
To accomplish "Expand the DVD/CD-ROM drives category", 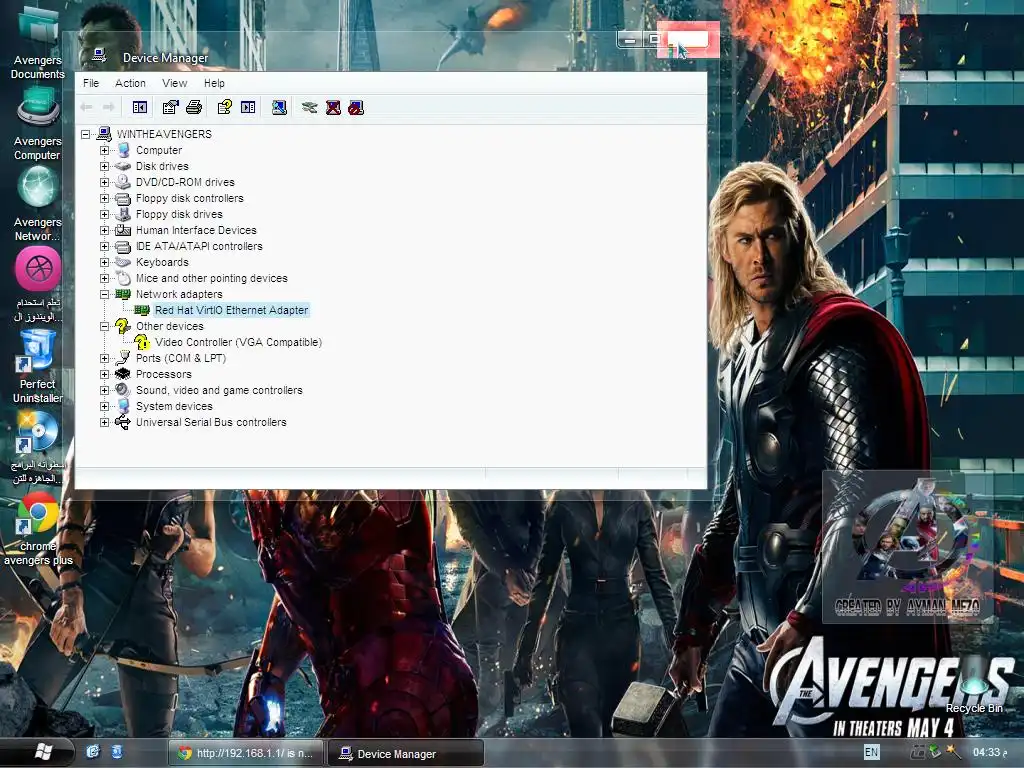I will click(104, 182).
